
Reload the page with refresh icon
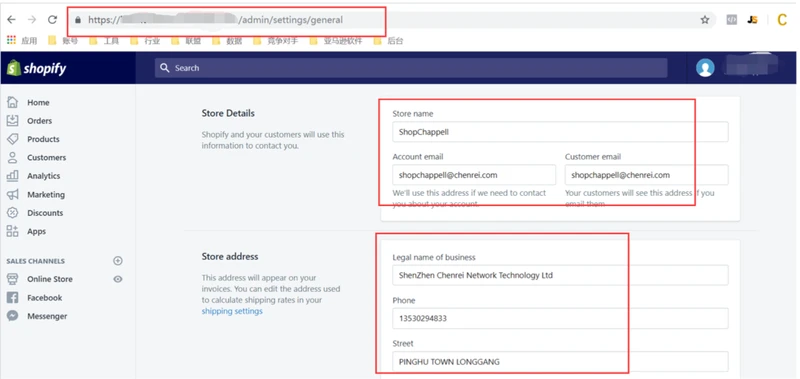point(52,20)
